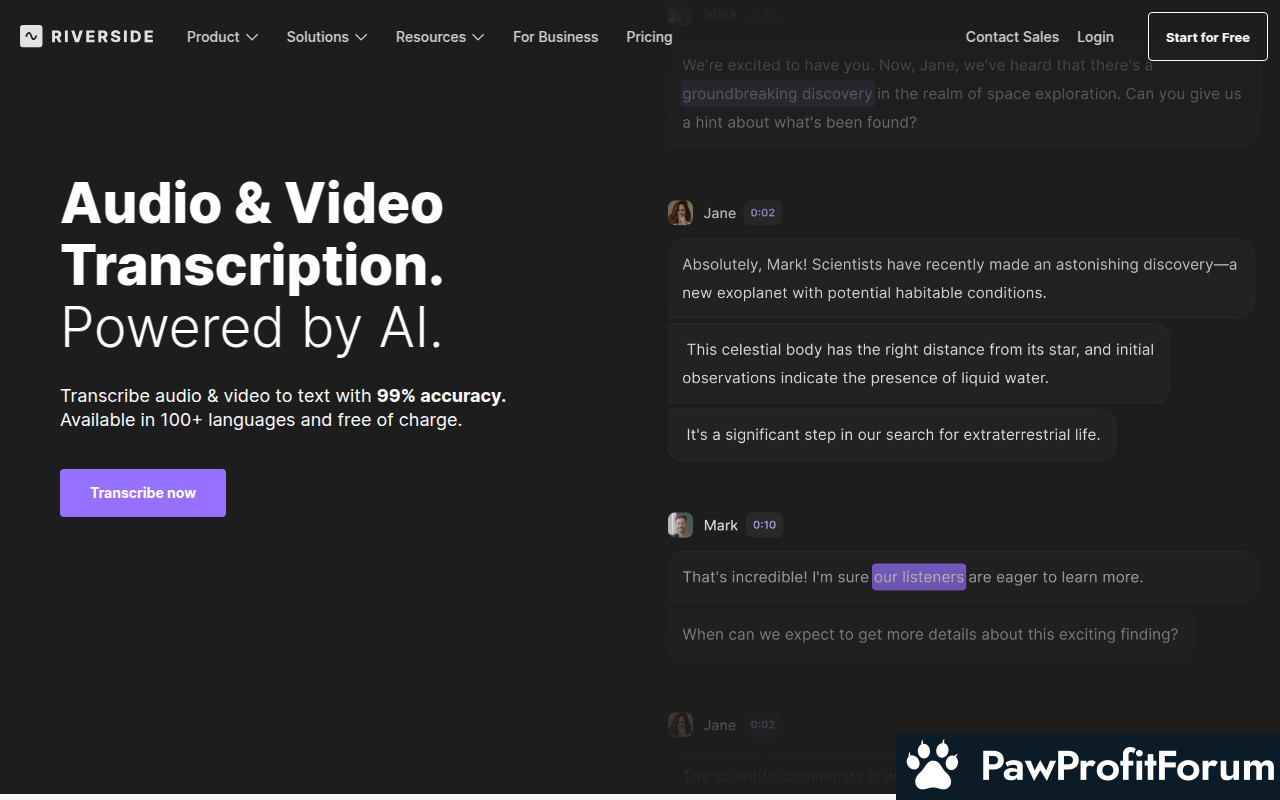Click the purple Transcribe now button
The width and height of the screenshot is (1280, 800).
coord(143,493)
